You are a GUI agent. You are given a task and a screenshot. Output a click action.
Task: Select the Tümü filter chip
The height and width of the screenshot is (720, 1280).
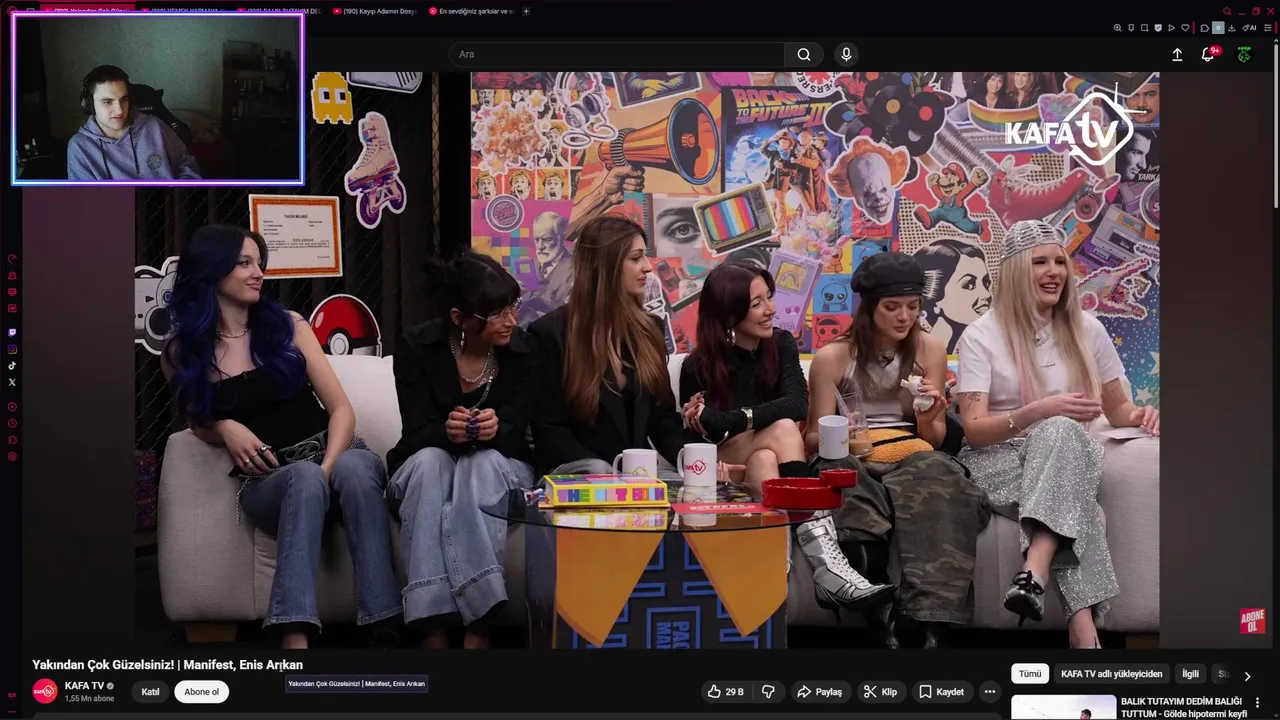pyautogui.click(x=1030, y=674)
